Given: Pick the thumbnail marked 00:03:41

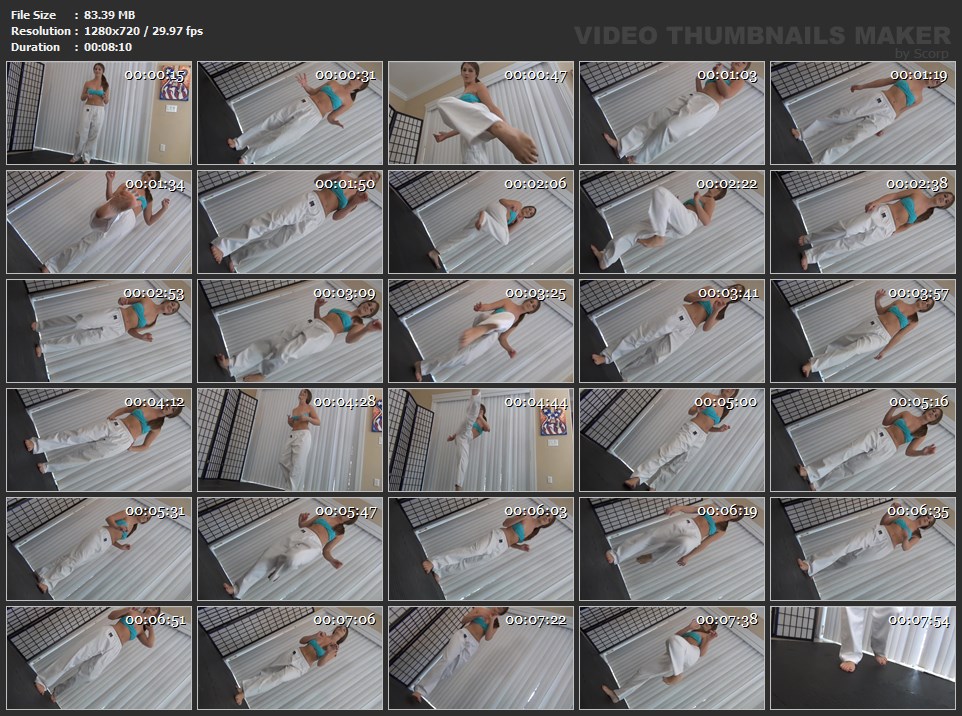Looking at the screenshot, I should 672,331.
